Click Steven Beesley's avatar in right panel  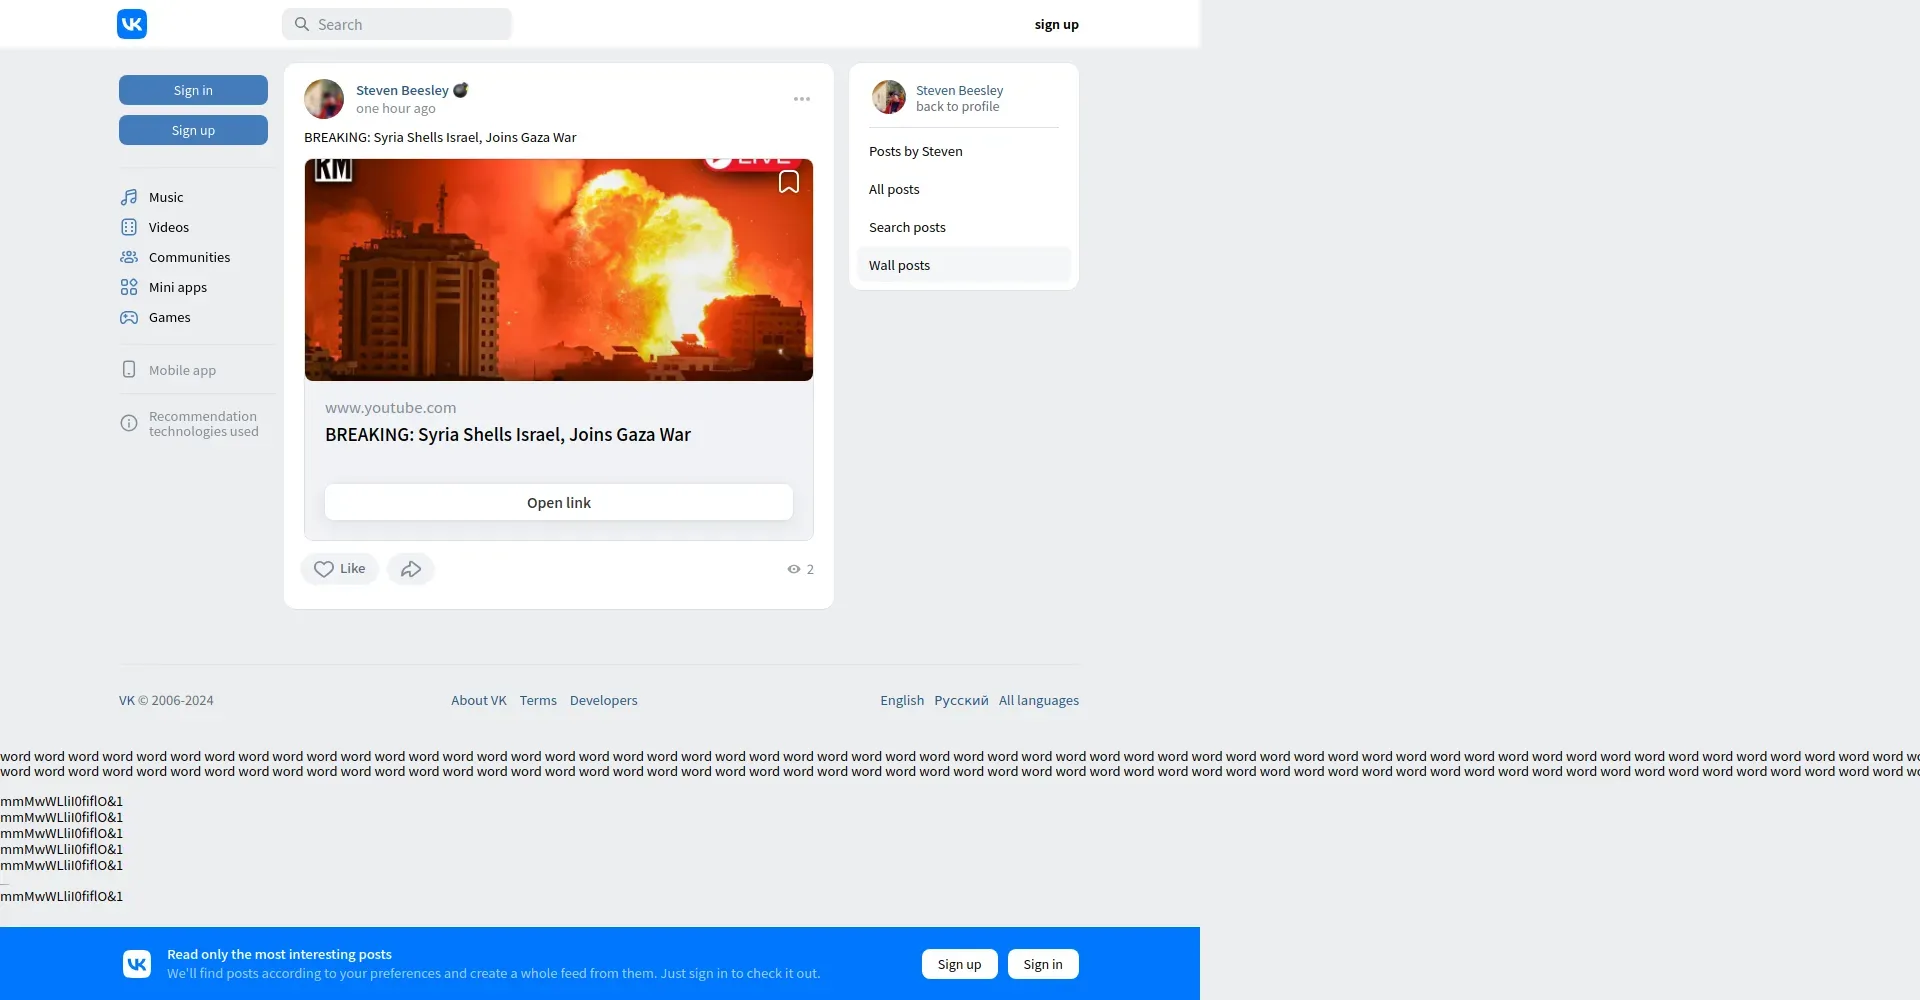tap(889, 97)
